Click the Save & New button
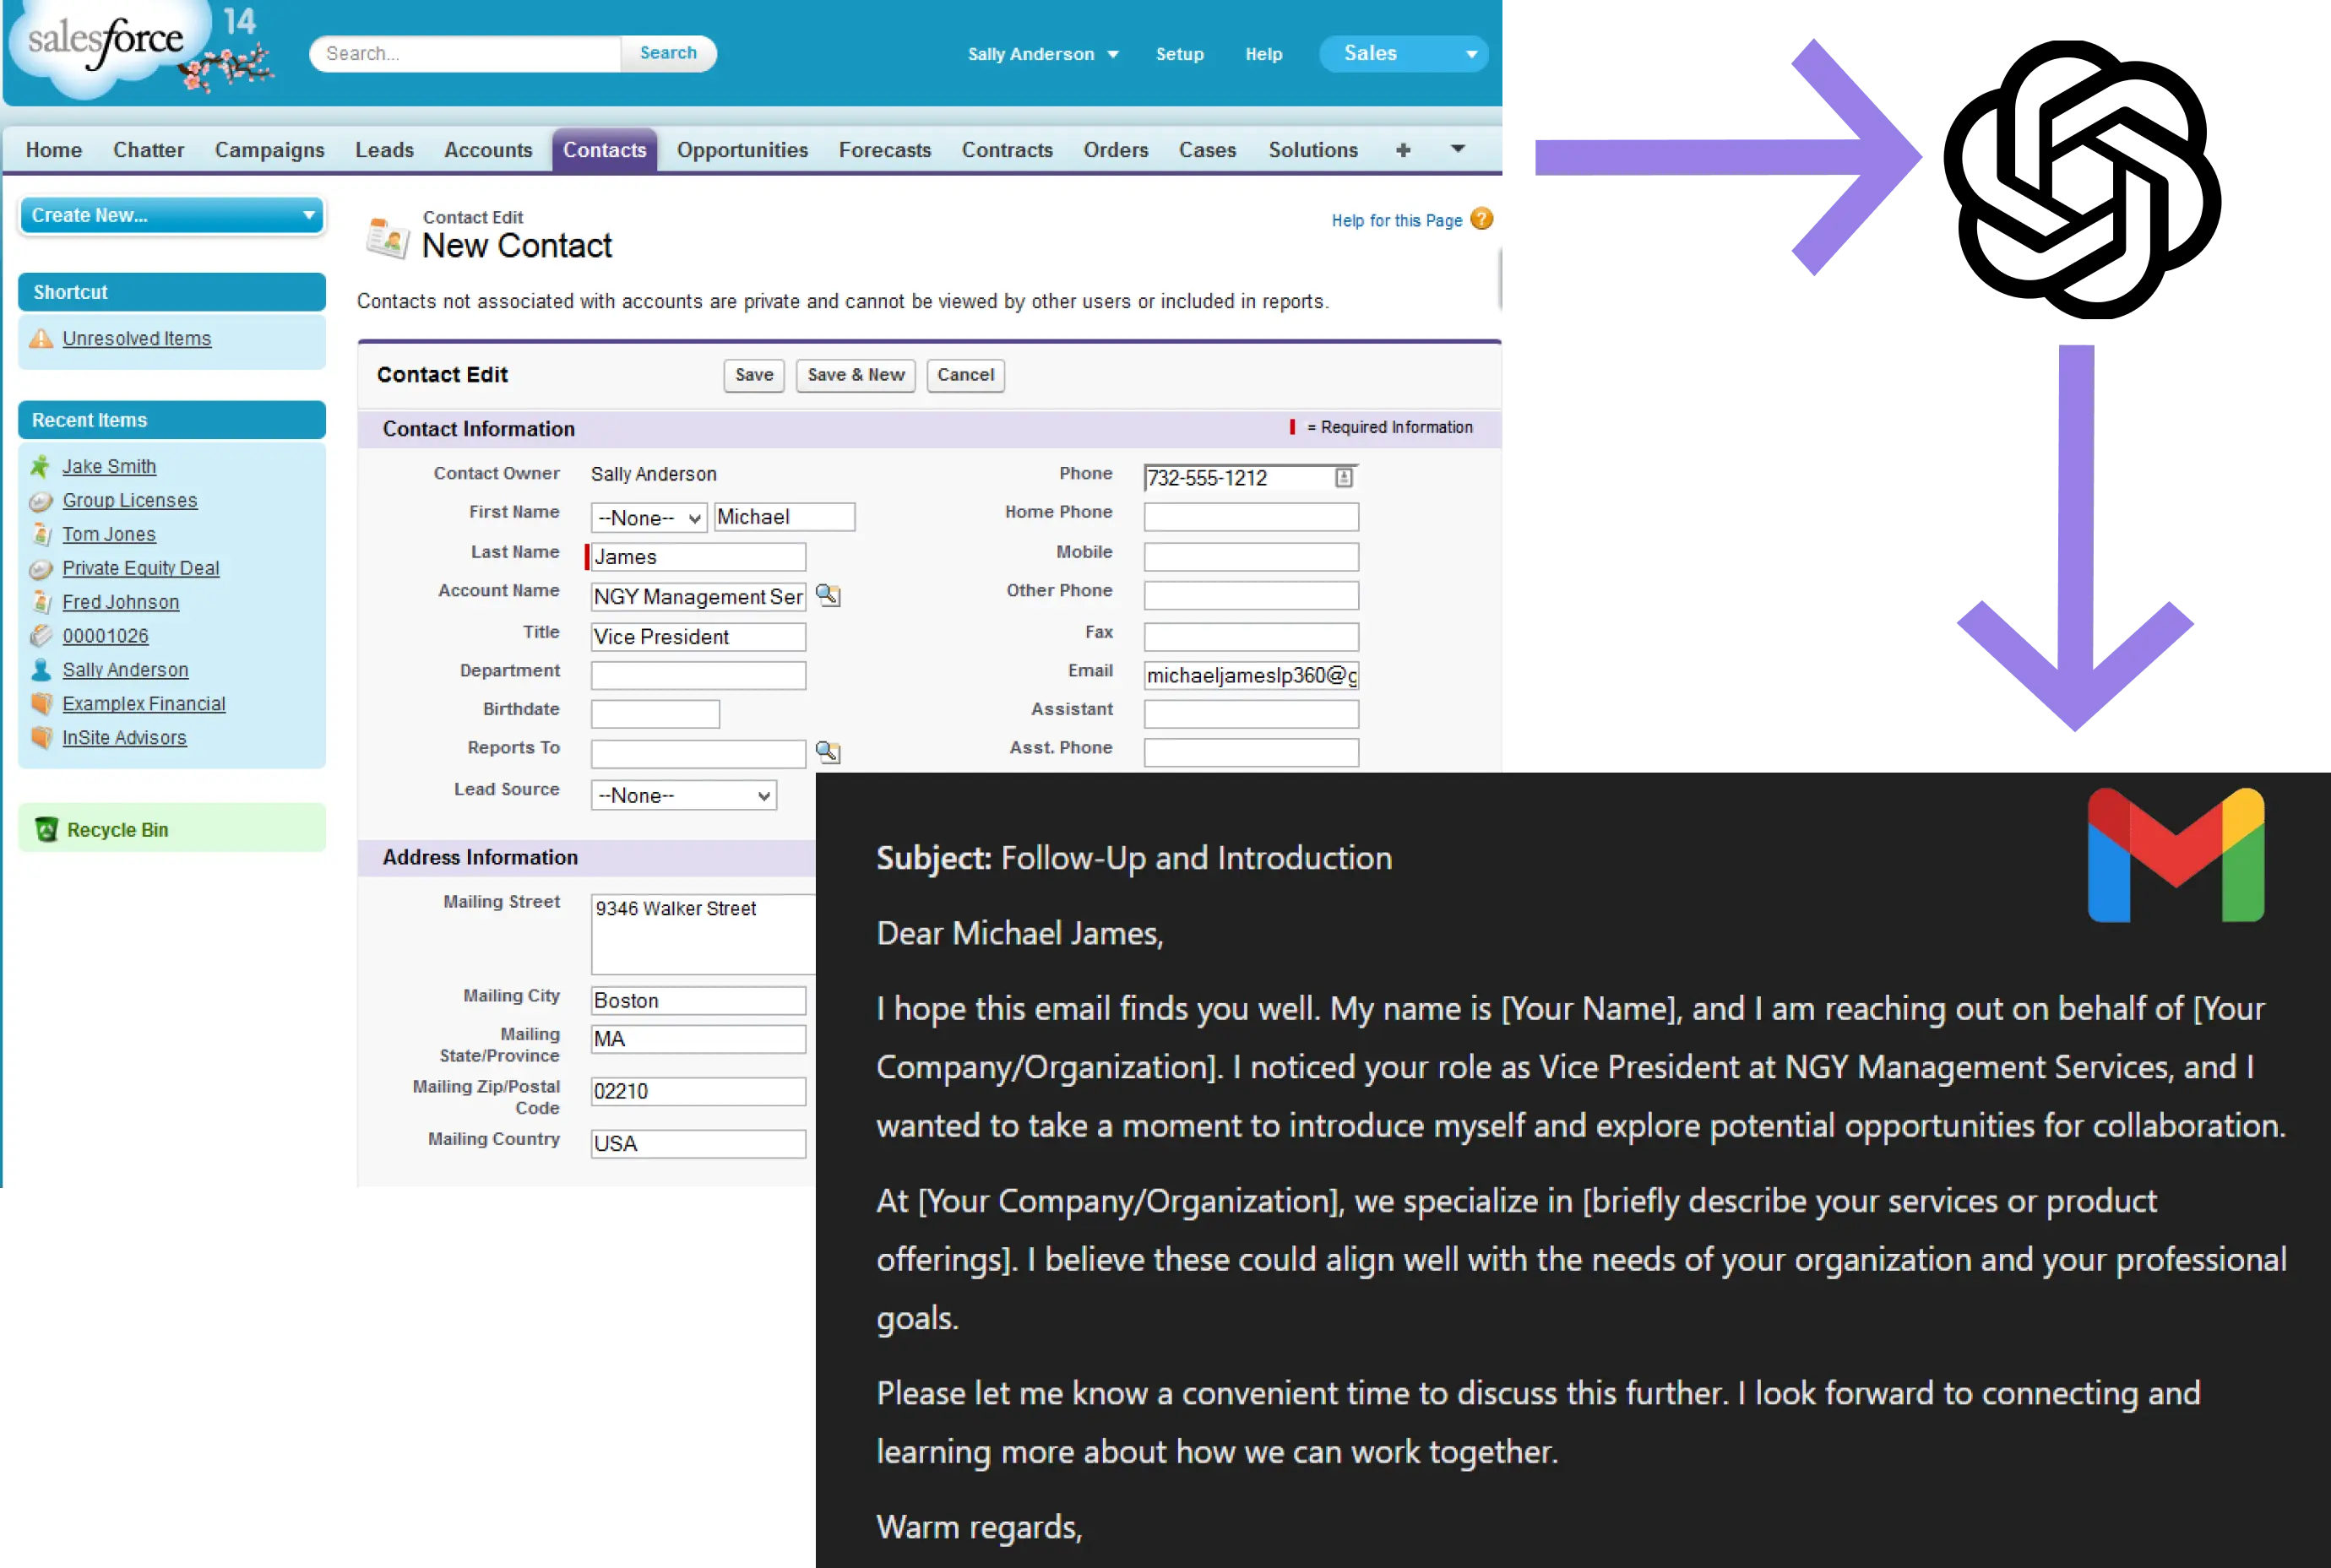 pyautogui.click(x=856, y=375)
